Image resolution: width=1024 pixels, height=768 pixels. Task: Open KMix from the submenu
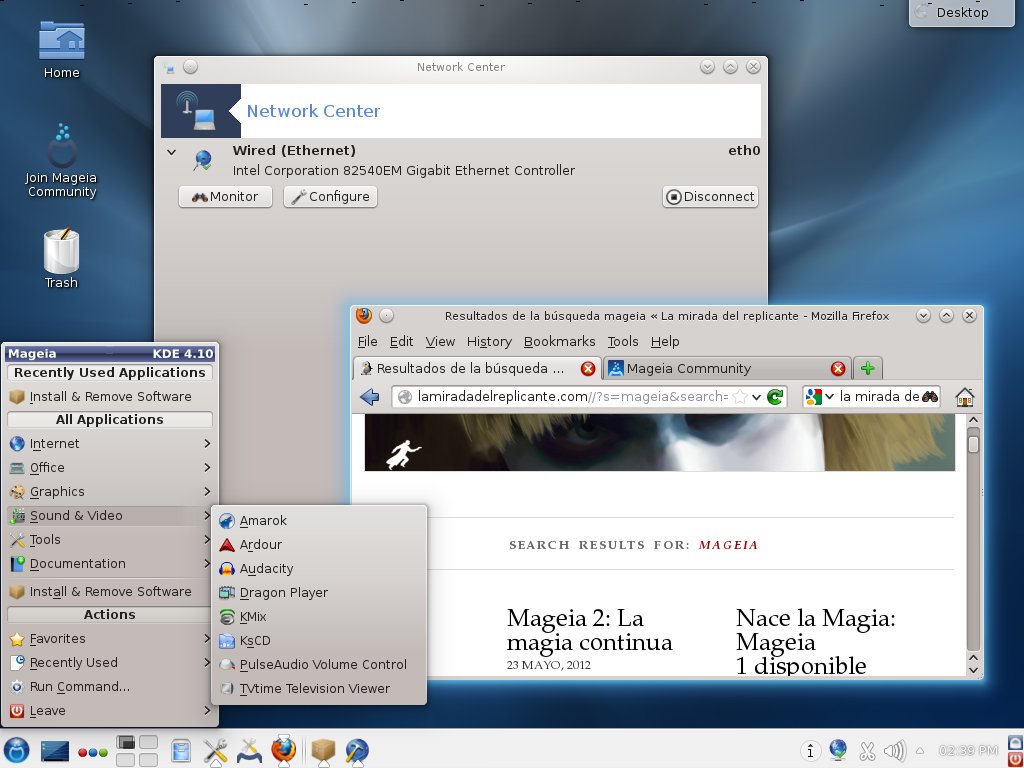click(319, 616)
